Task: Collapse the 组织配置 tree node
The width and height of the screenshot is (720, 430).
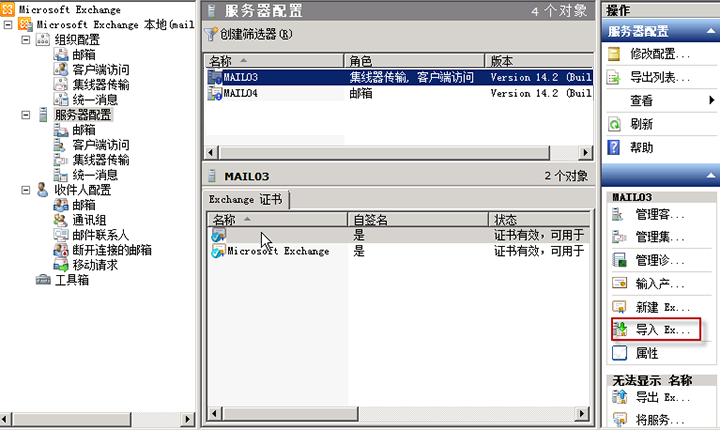Action: [x=26, y=40]
